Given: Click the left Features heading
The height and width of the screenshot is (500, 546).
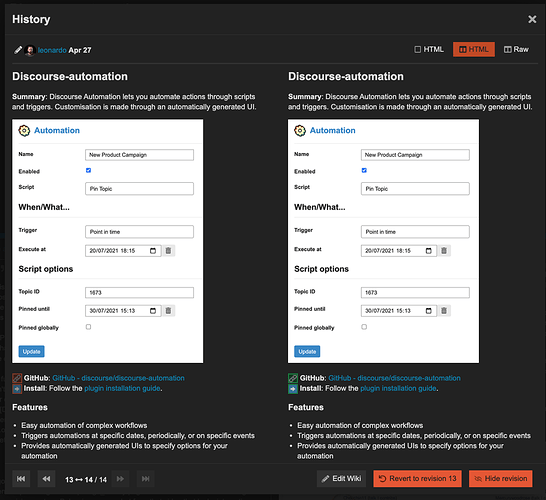Looking at the screenshot, I should pos(30,407).
